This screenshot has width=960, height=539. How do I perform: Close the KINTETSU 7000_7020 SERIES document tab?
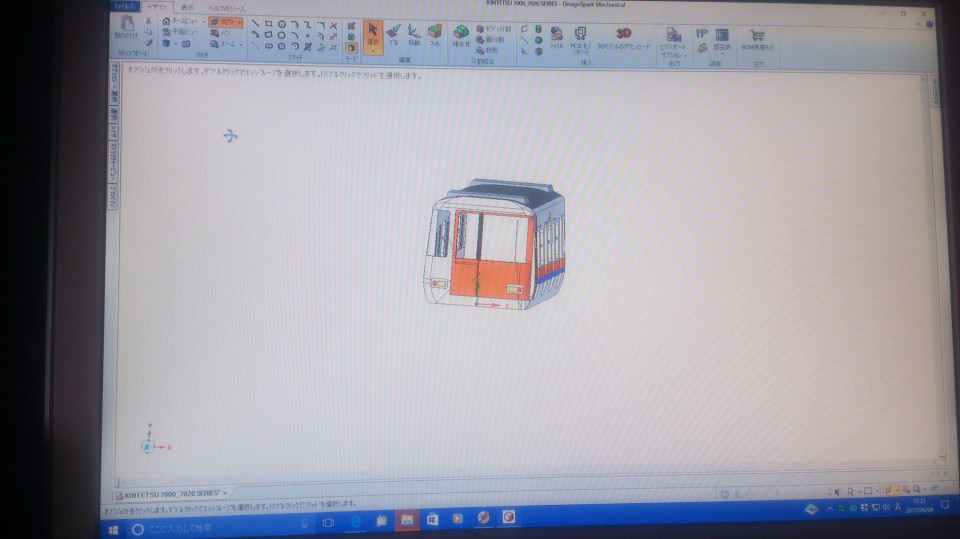[225, 493]
